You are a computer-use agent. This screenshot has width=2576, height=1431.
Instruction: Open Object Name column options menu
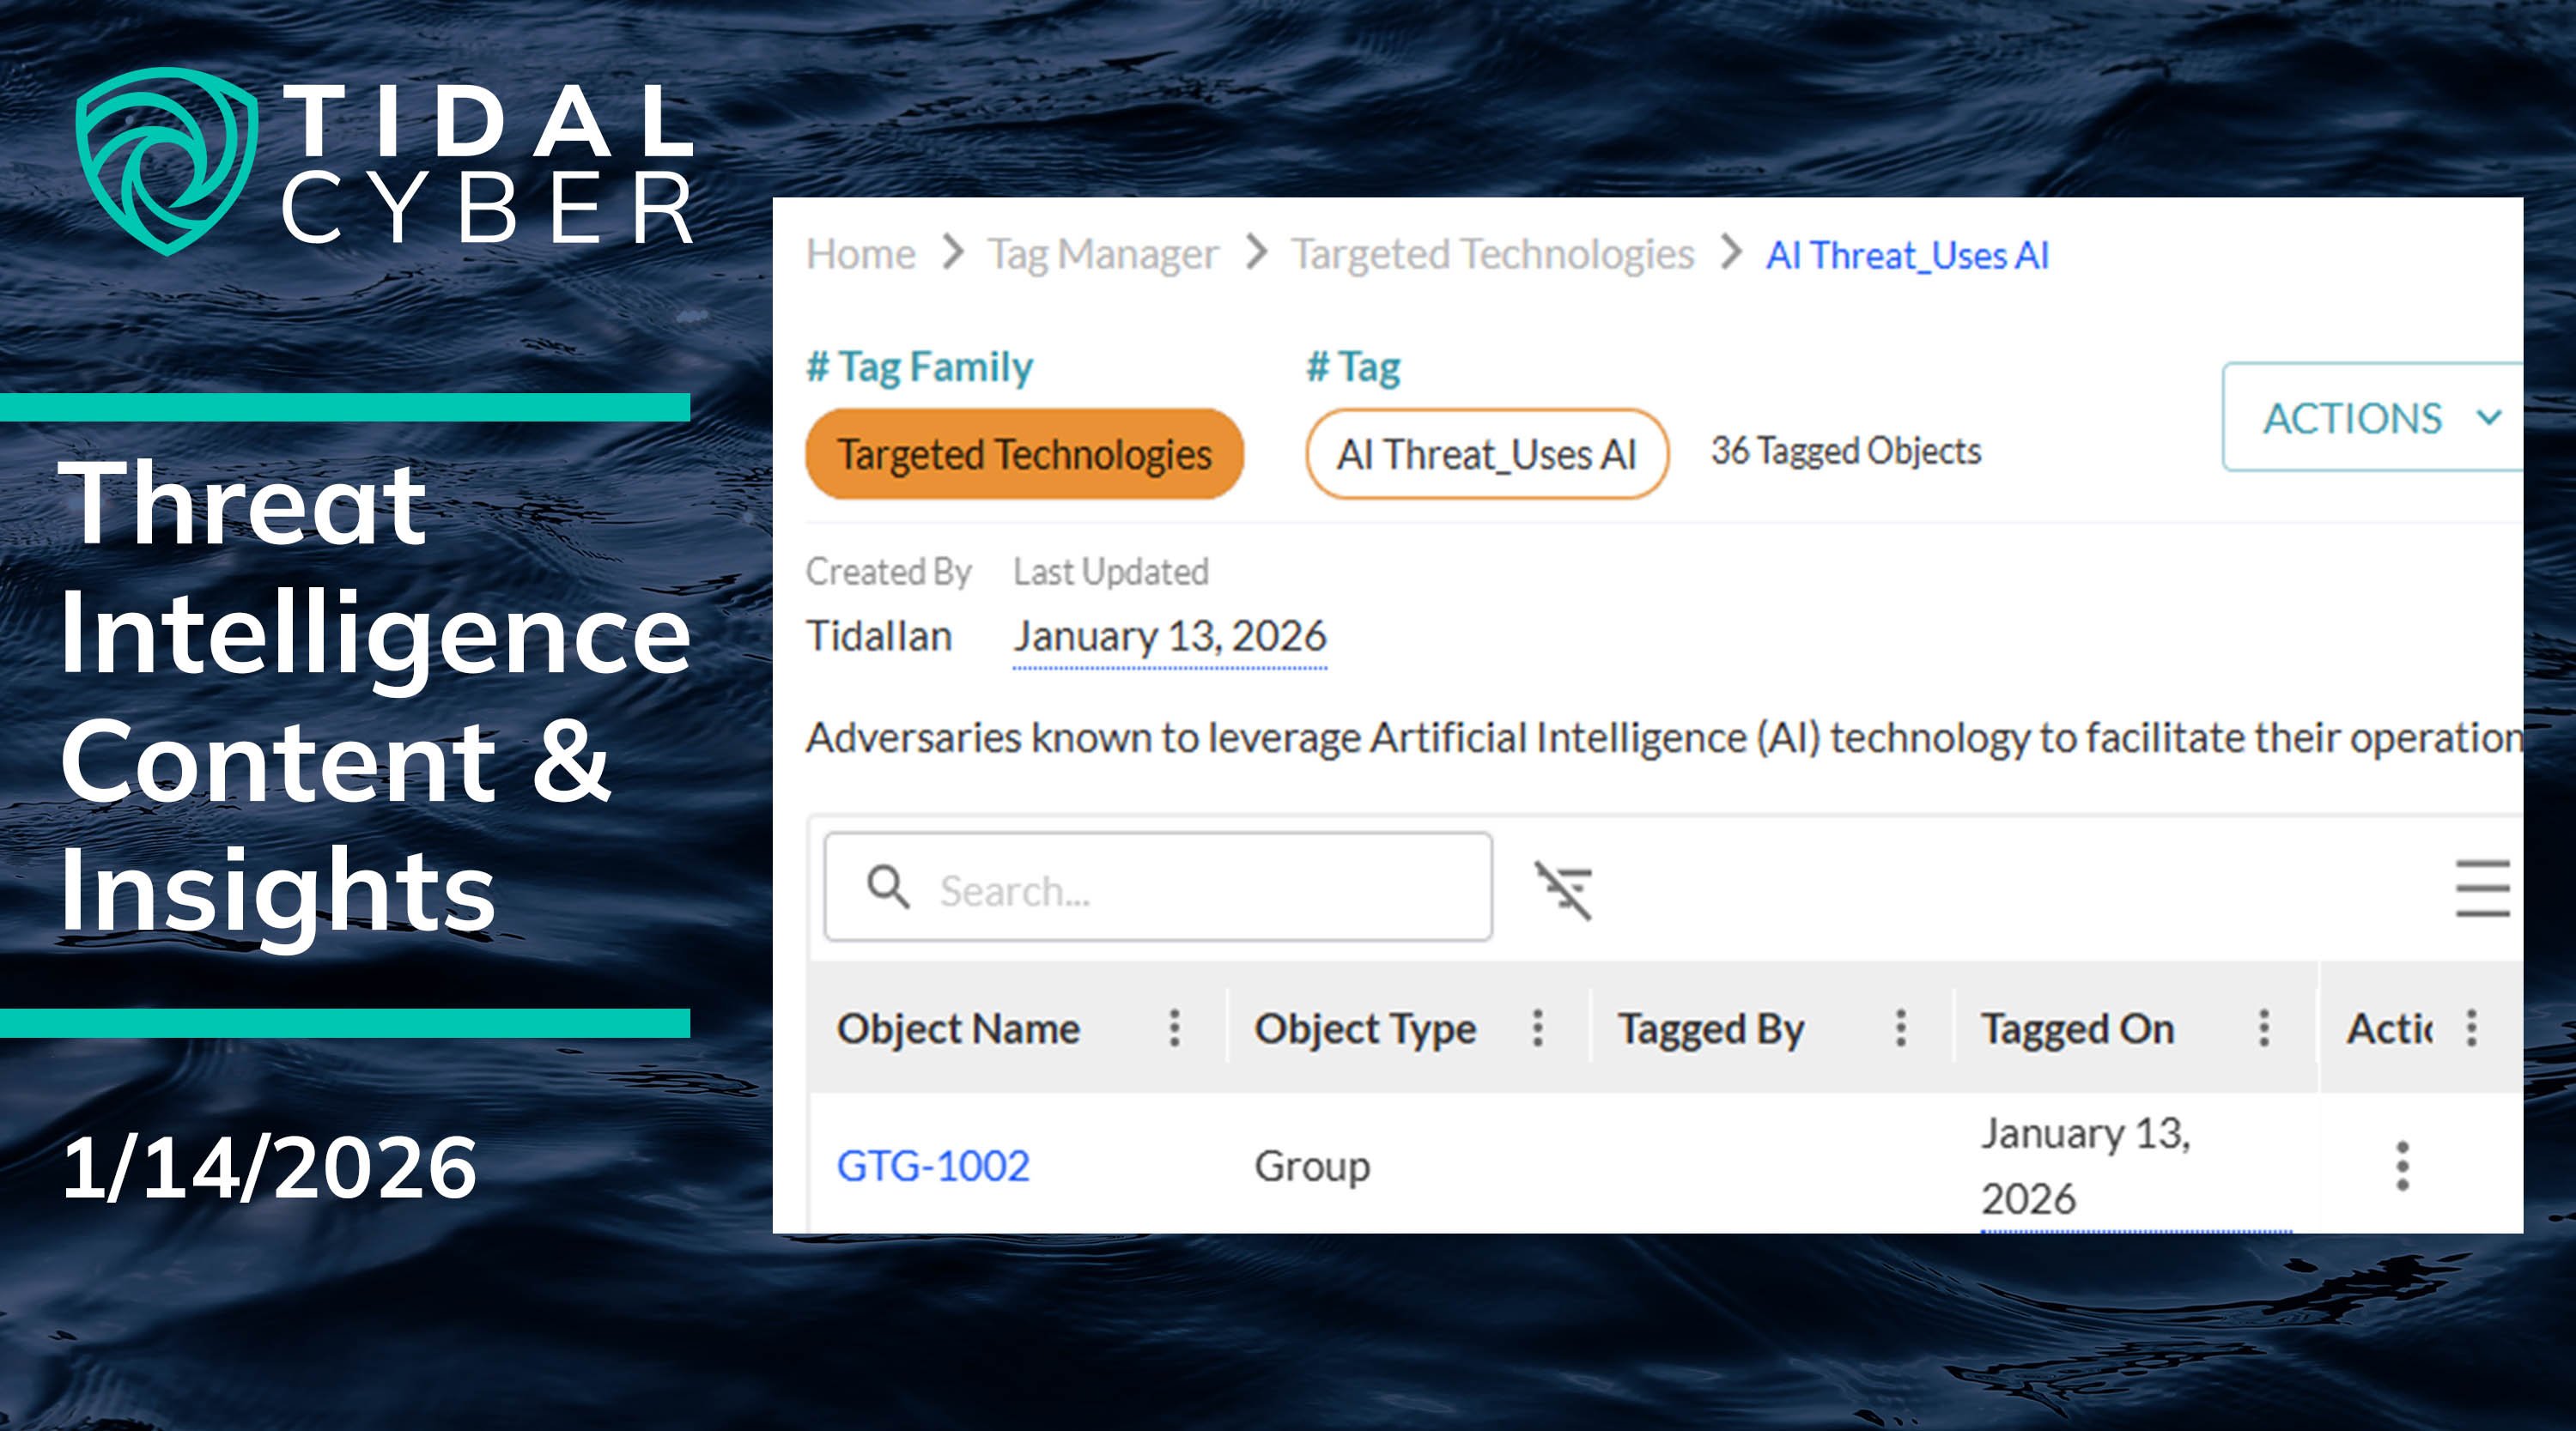(x=1174, y=1028)
